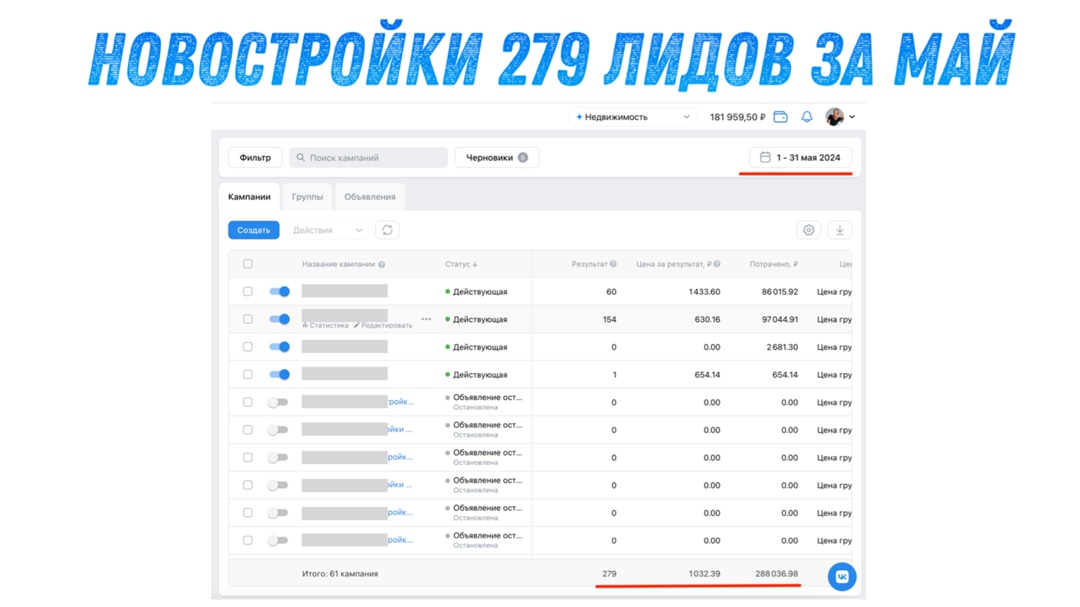Screen dimensions: 1080x607
Task: Expand the profile chevron next to avatar
Action: click(x=852, y=117)
